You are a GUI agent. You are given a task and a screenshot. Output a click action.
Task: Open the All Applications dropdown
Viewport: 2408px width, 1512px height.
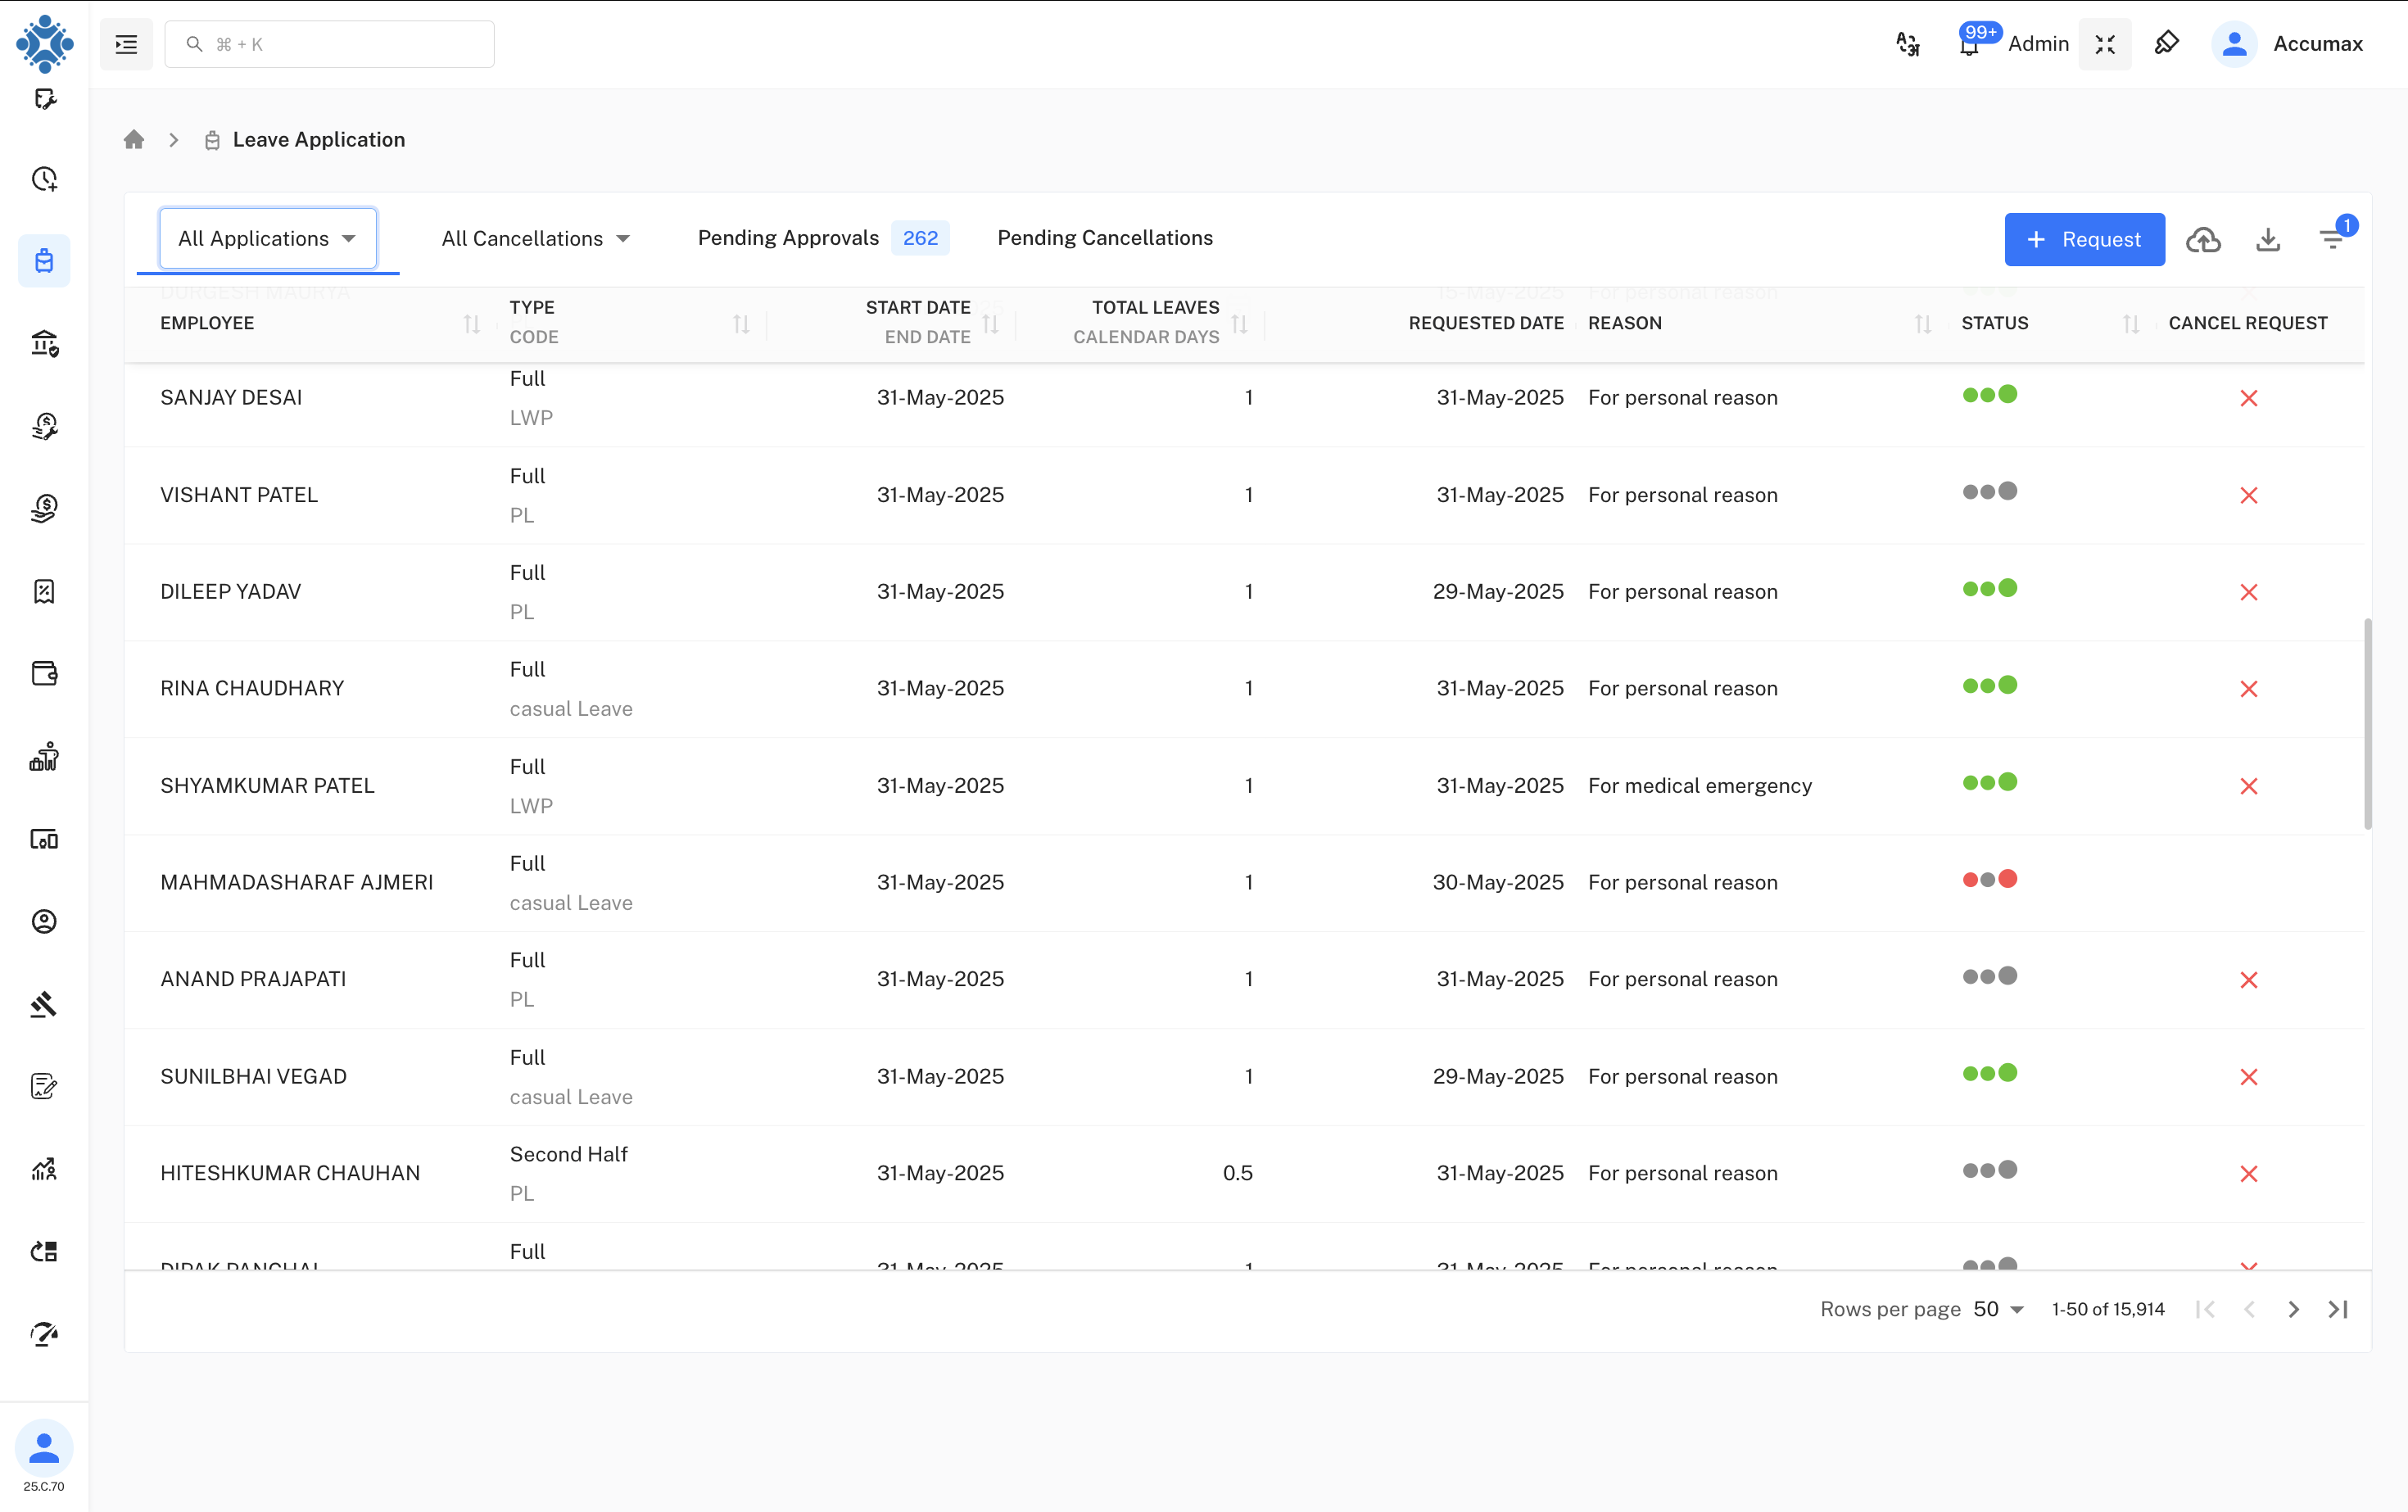pyautogui.click(x=266, y=238)
